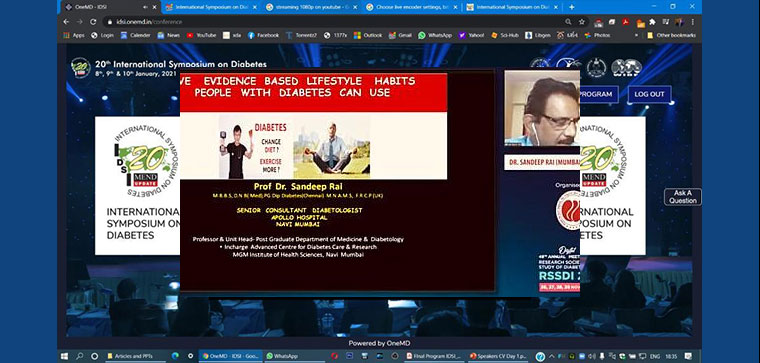Go back to the previous page
The height and width of the screenshot is (363, 760).
pos(66,22)
